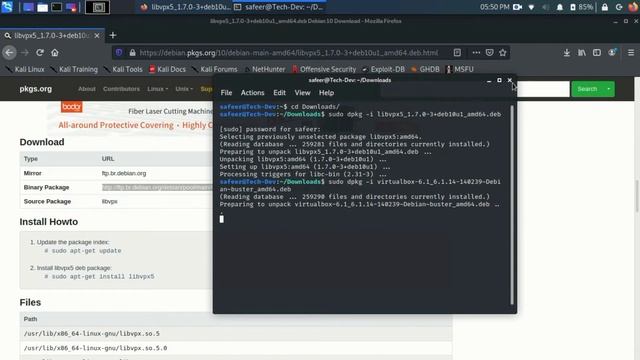Open the Kali Forums bookmark
The height and width of the screenshot is (360, 640).
pyautogui.click(x=215, y=69)
